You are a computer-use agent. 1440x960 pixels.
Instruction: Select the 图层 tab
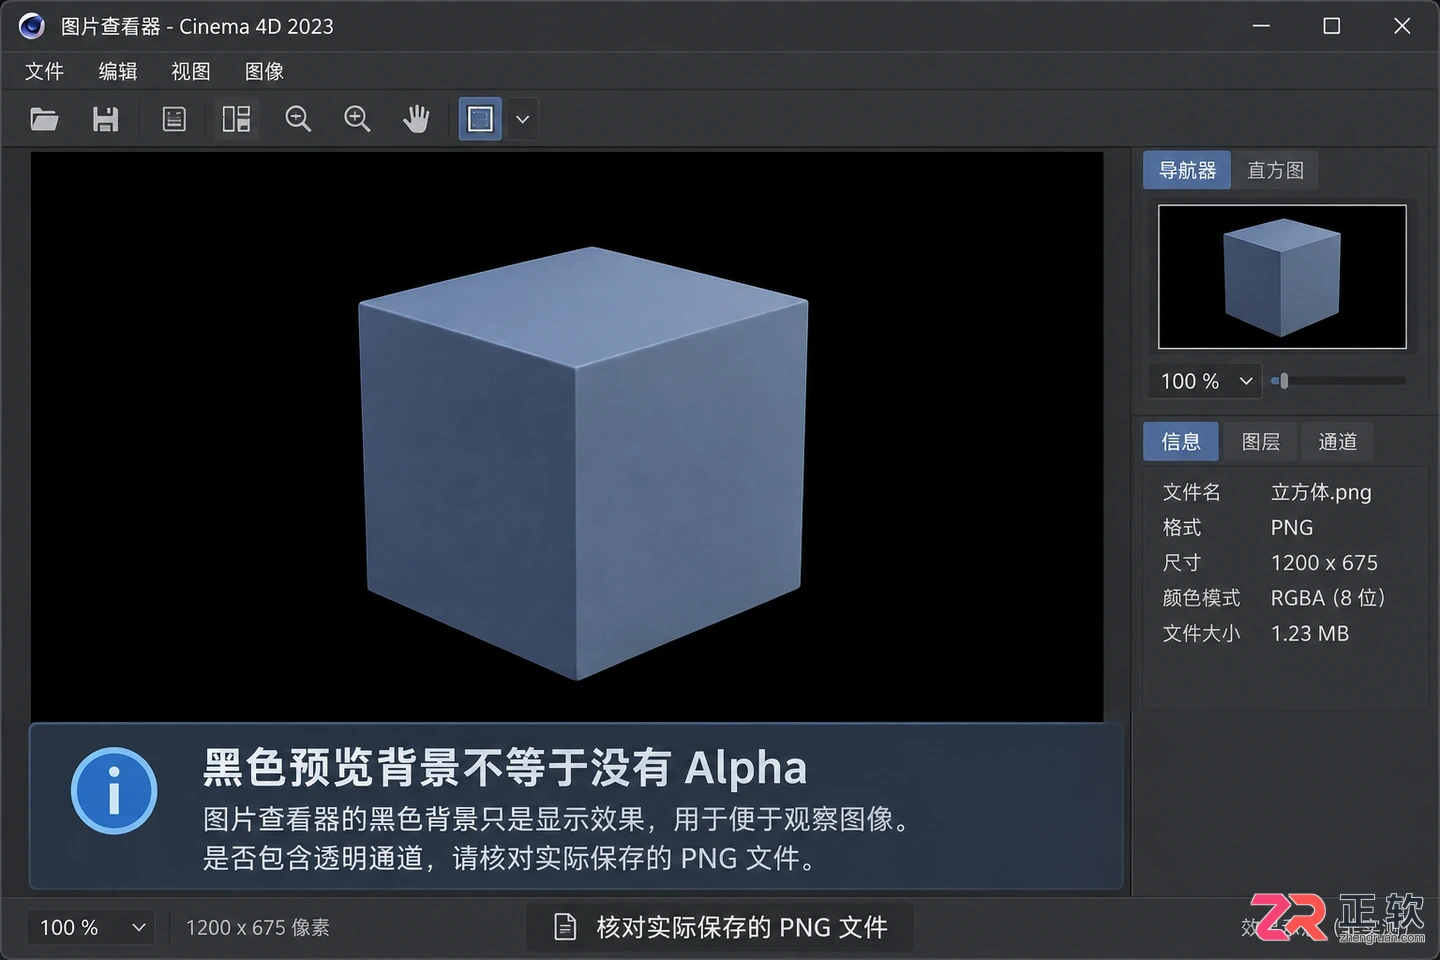click(x=1260, y=442)
